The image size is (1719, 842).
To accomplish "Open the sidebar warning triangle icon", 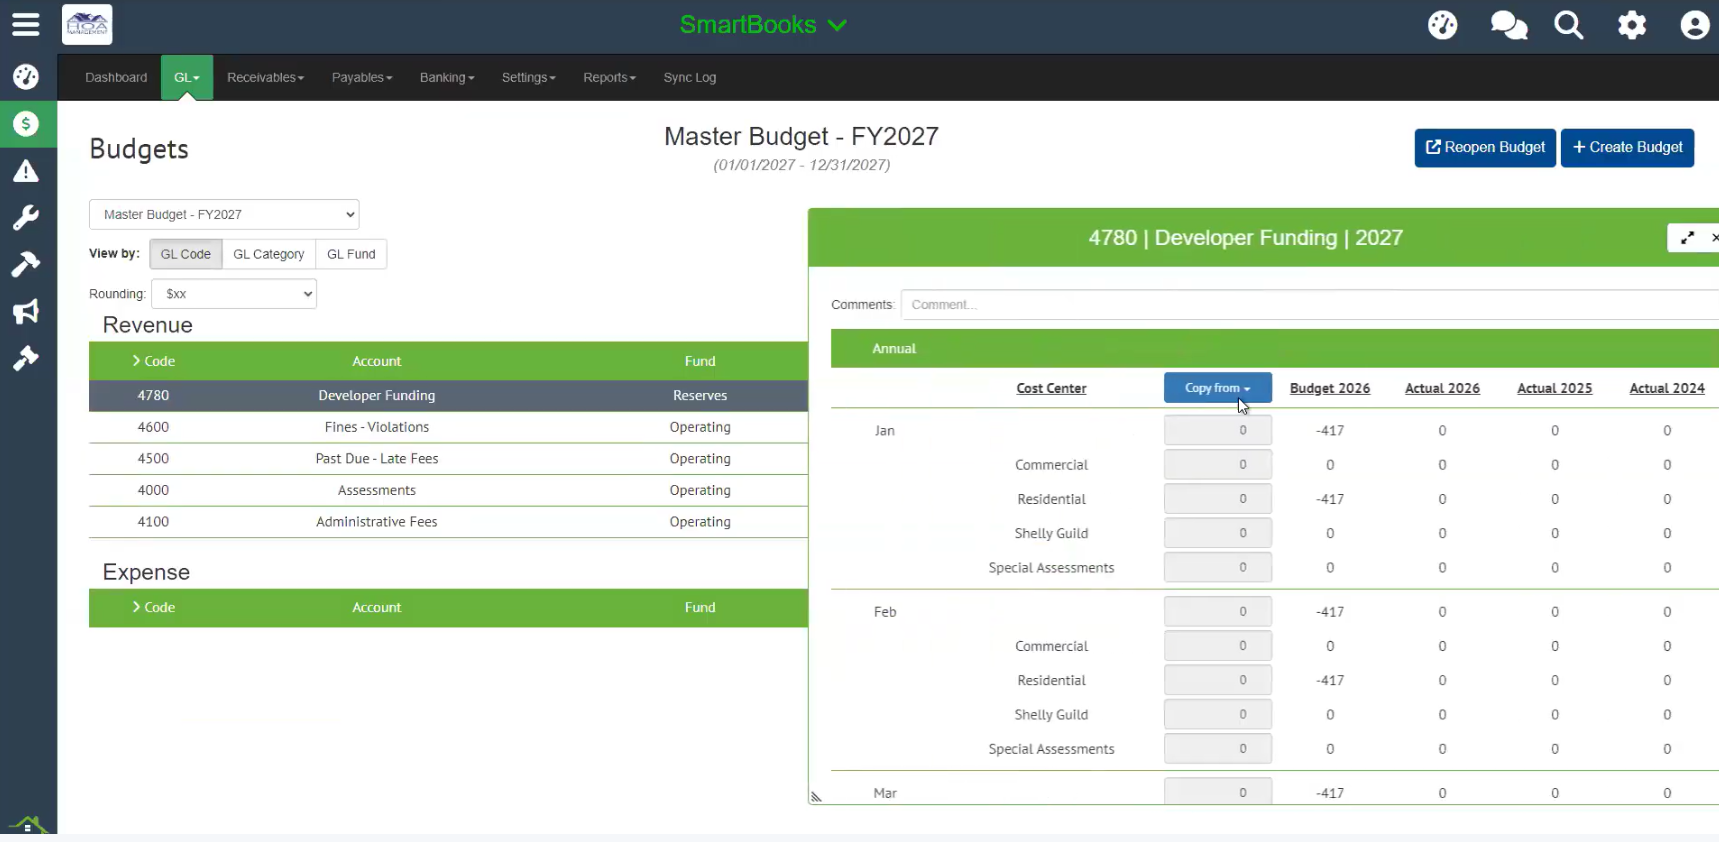I will pyautogui.click(x=26, y=171).
